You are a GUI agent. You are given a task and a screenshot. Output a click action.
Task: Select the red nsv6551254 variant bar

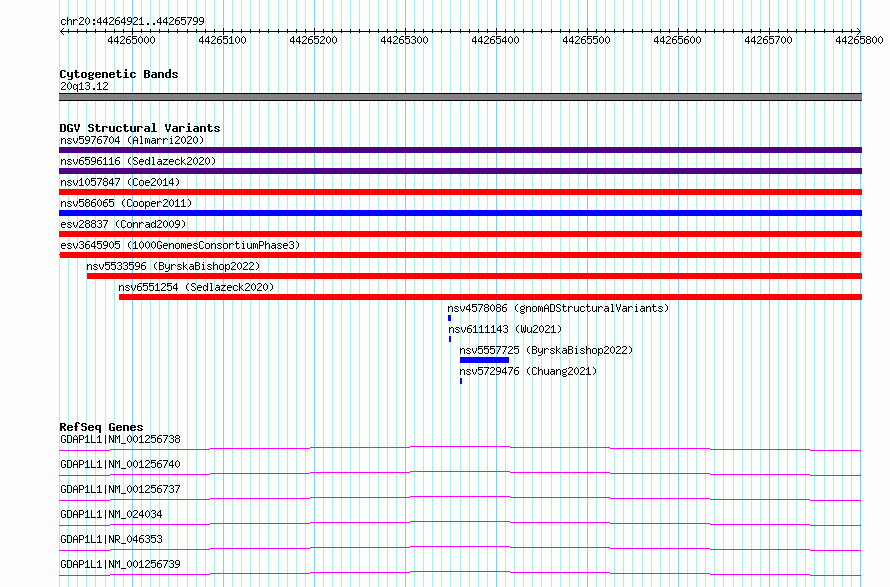point(490,297)
